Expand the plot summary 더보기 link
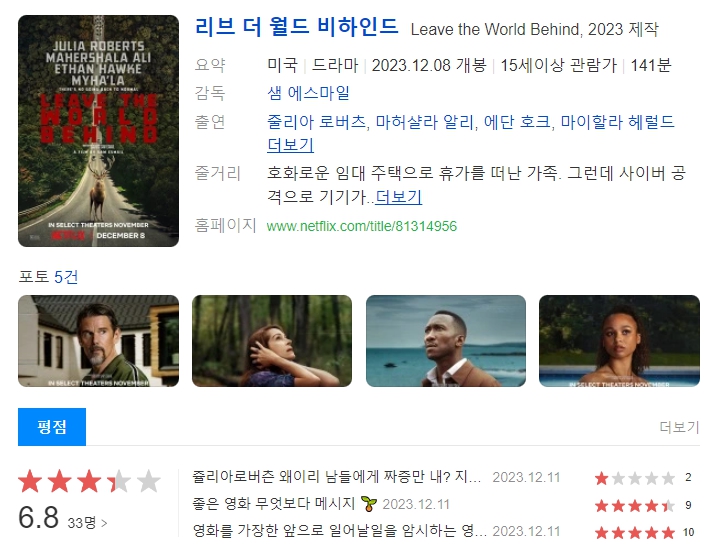This screenshot has width=720, height=553. click(x=399, y=197)
